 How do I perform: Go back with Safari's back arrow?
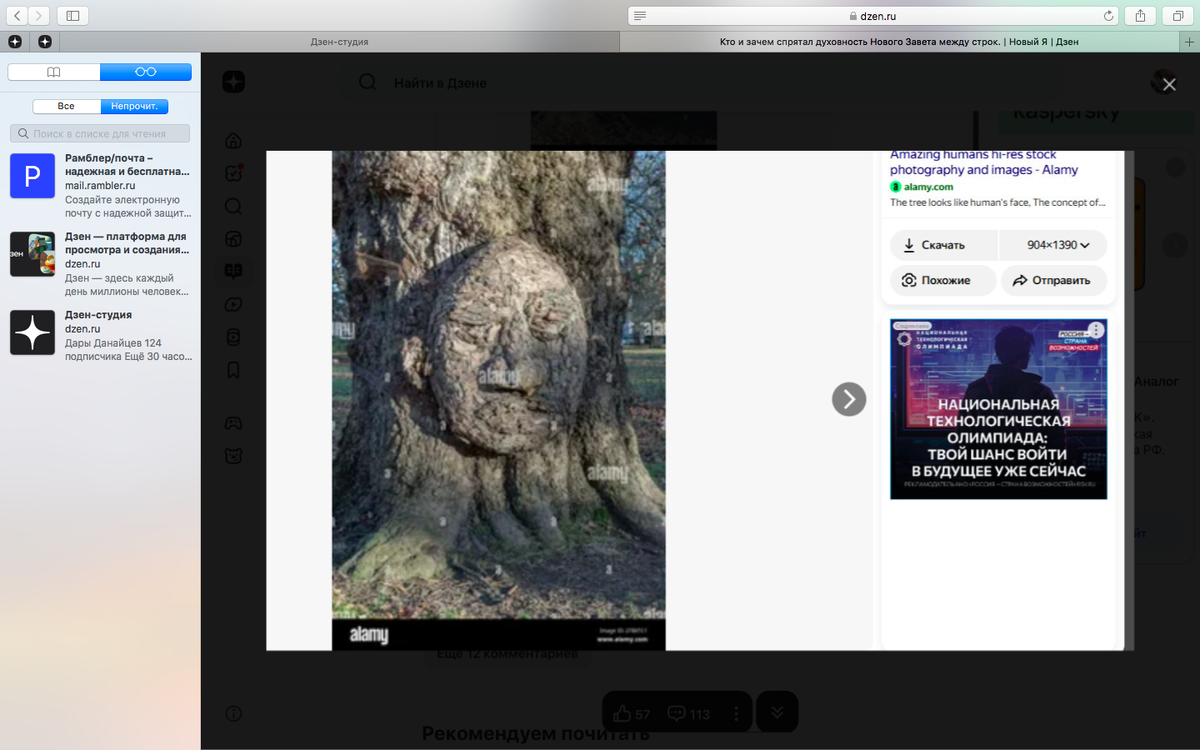coord(18,16)
